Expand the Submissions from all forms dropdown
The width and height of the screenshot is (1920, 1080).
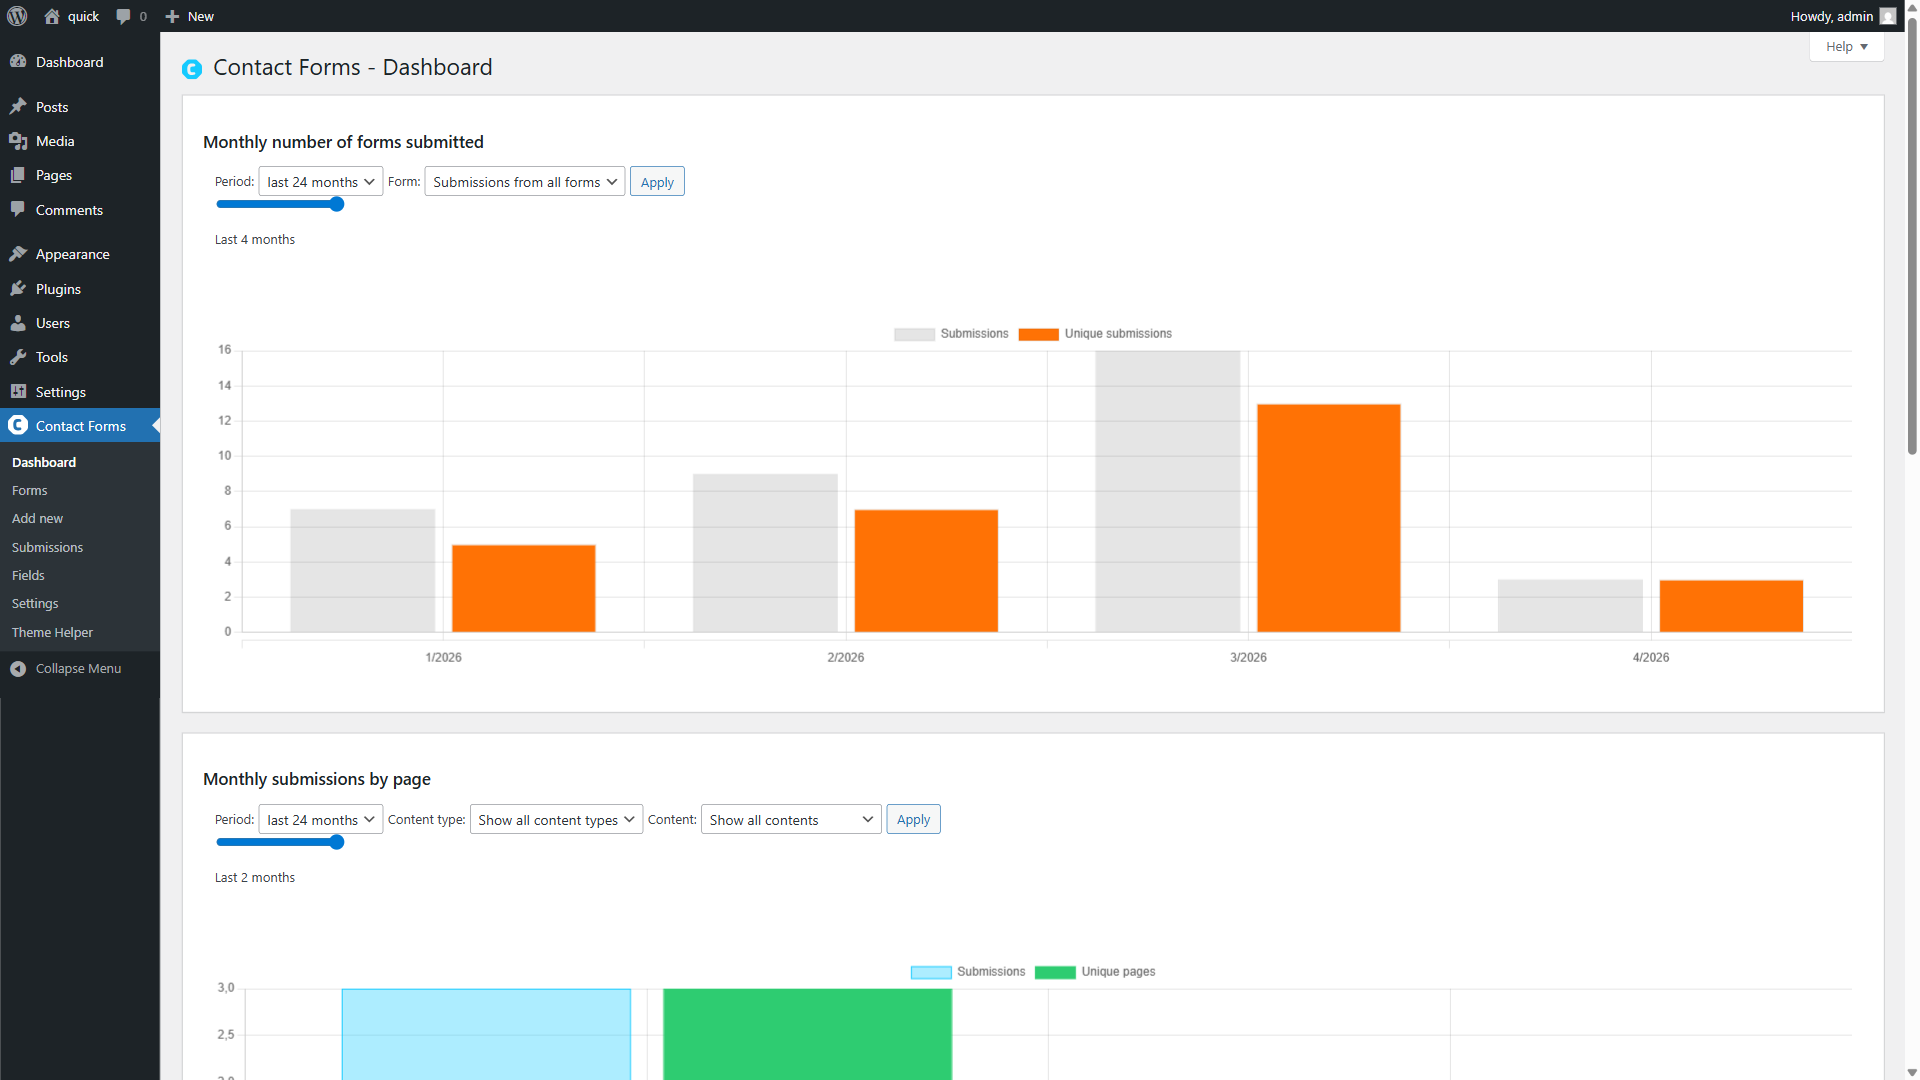[524, 182]
